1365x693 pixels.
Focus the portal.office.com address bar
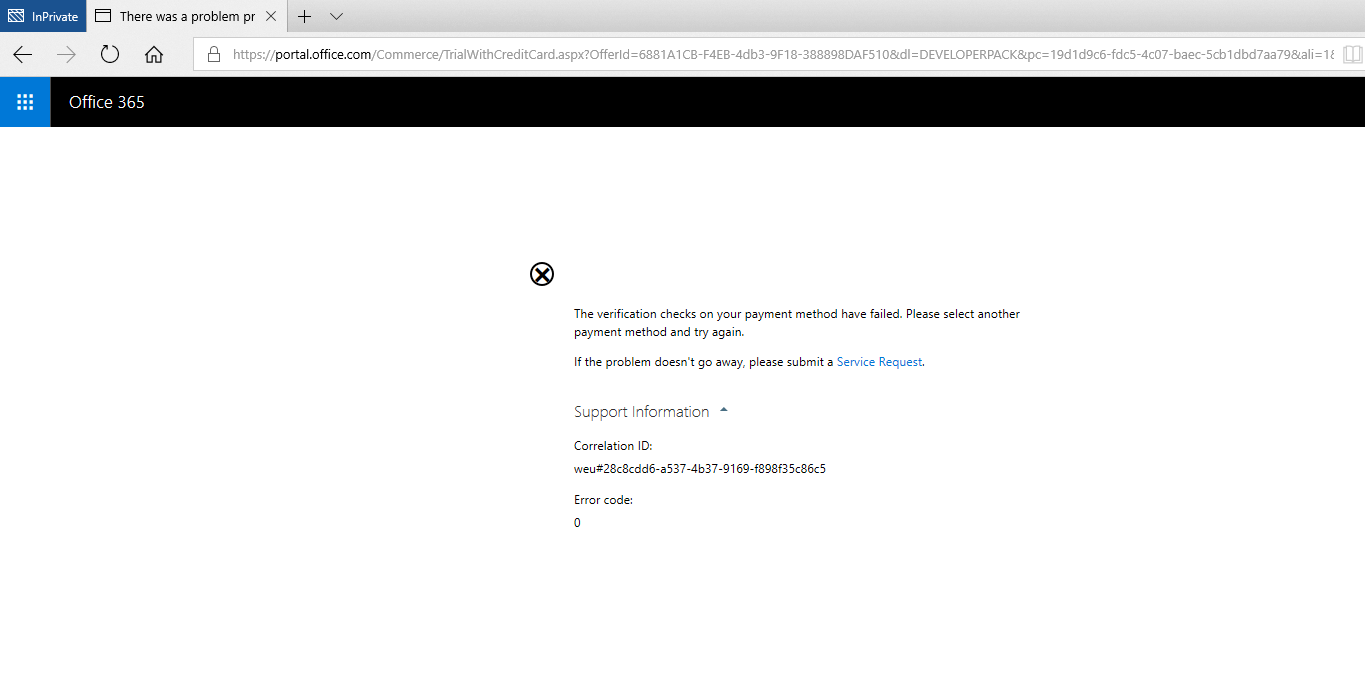[x=780, y=54]
